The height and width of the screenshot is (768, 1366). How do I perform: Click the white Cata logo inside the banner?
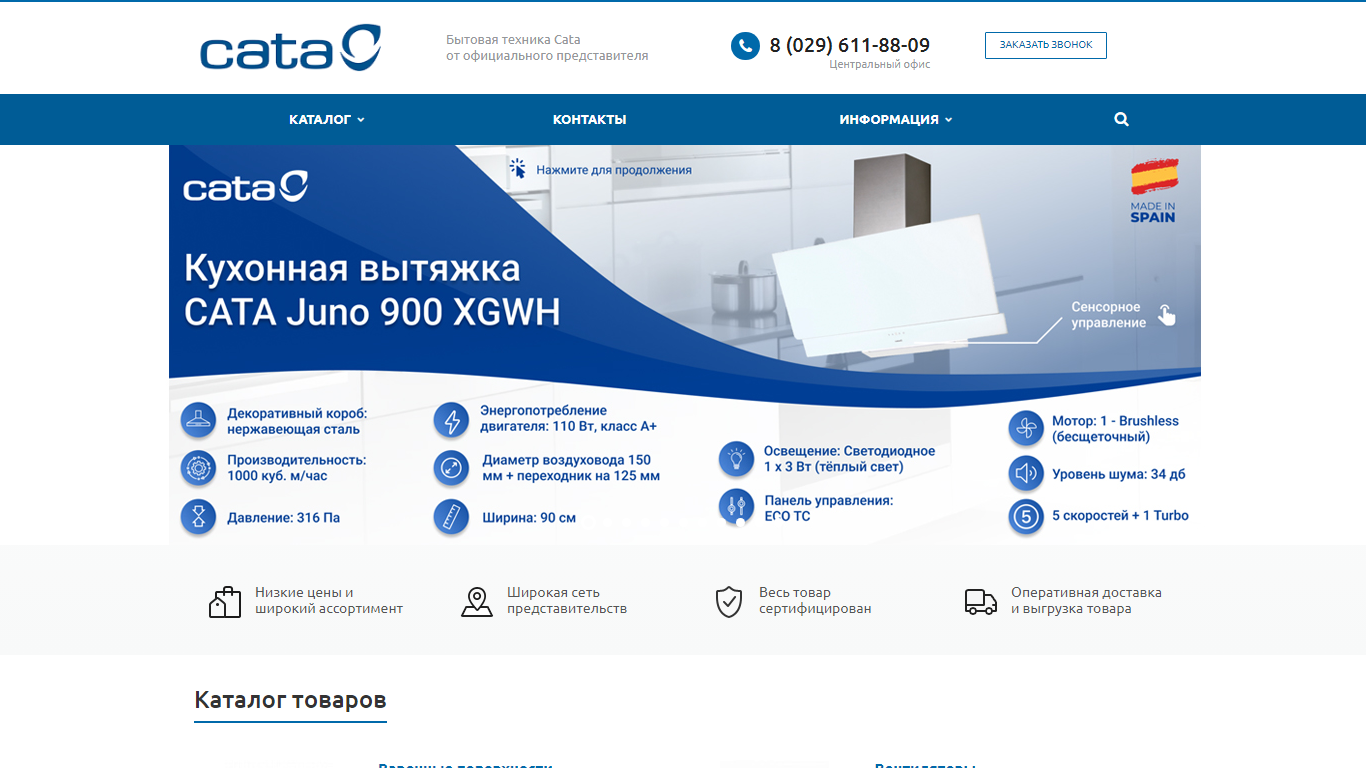246,187
